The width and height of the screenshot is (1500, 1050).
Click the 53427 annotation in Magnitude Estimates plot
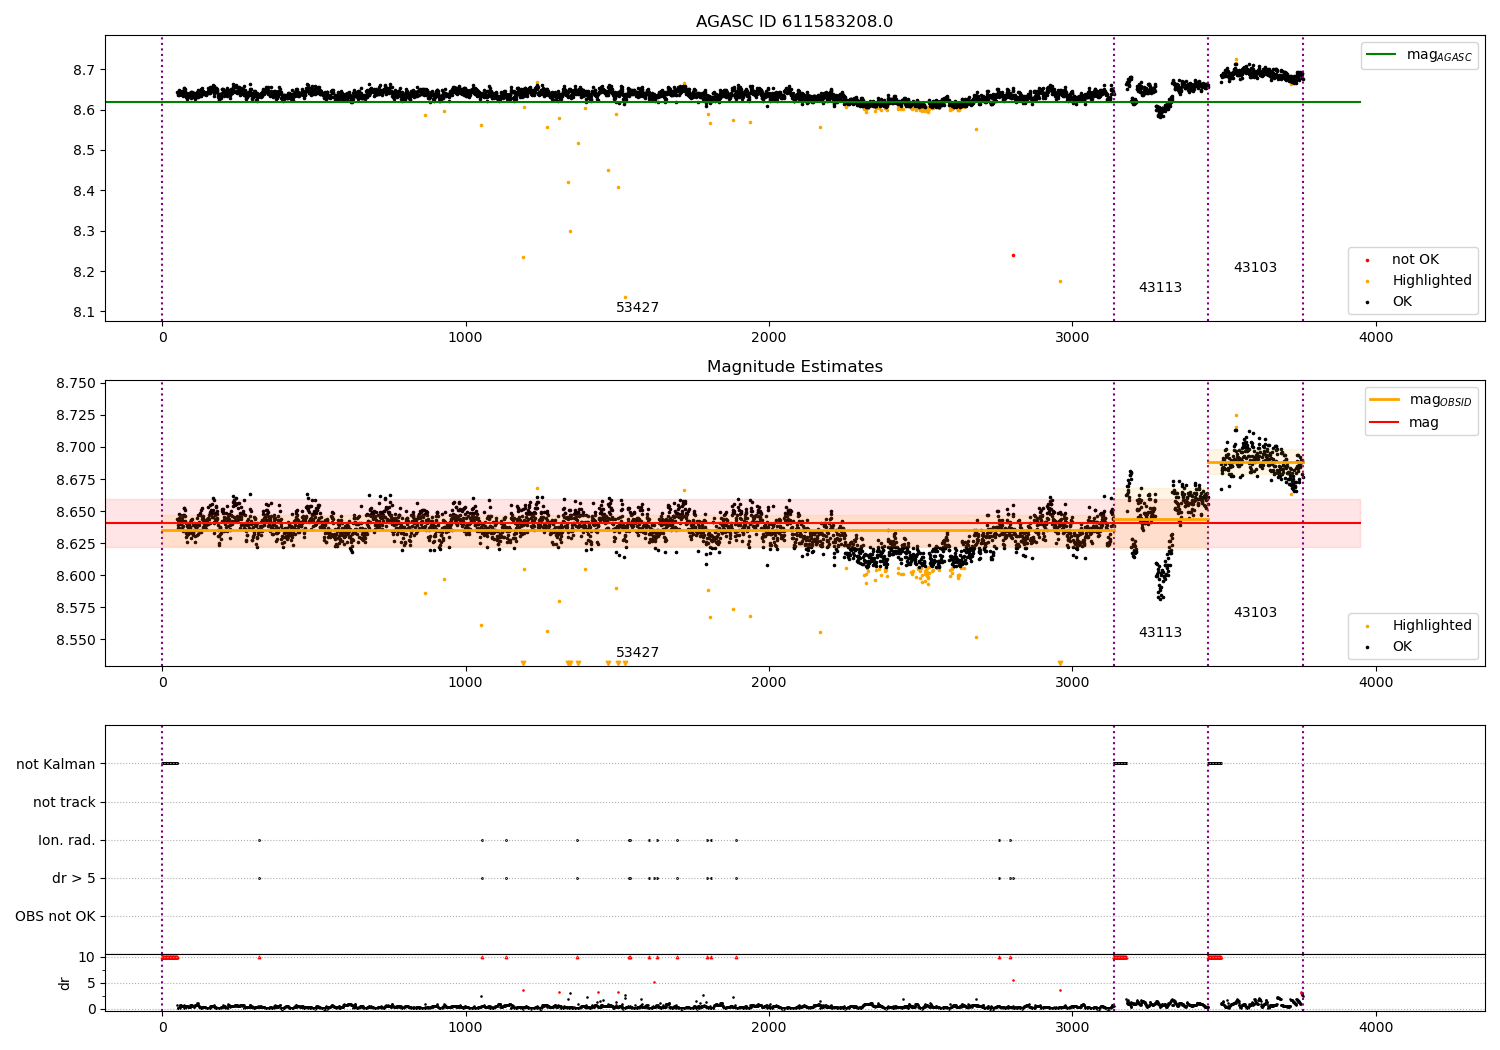pyautogui.click(x=637, y=653)
